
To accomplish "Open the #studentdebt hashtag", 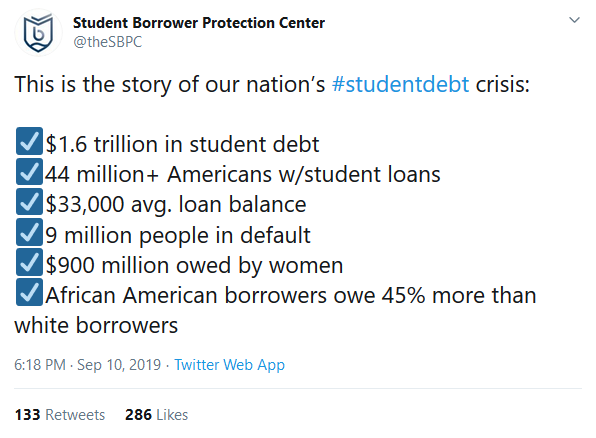I will [400, 84].
